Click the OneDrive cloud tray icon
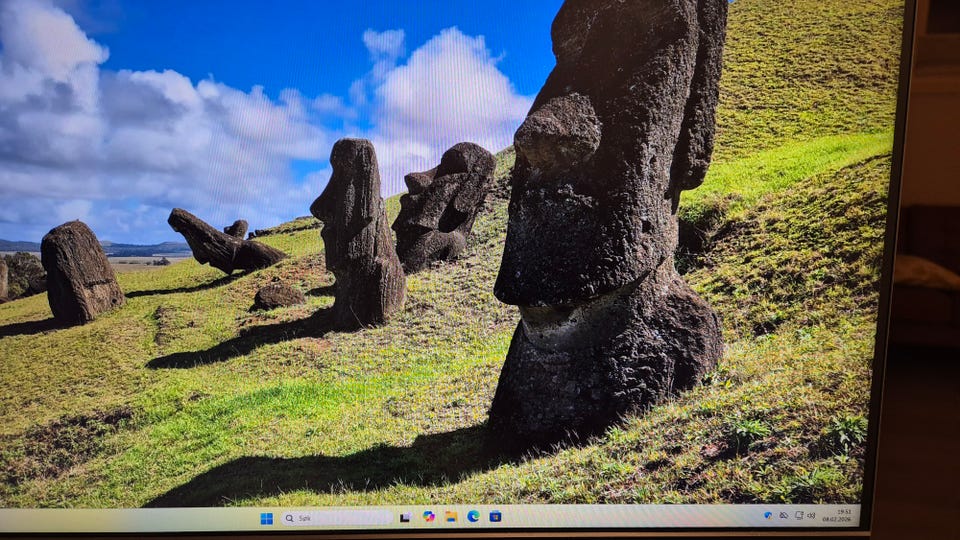Viewport: 960px width, 540px height. pos(784,516)
